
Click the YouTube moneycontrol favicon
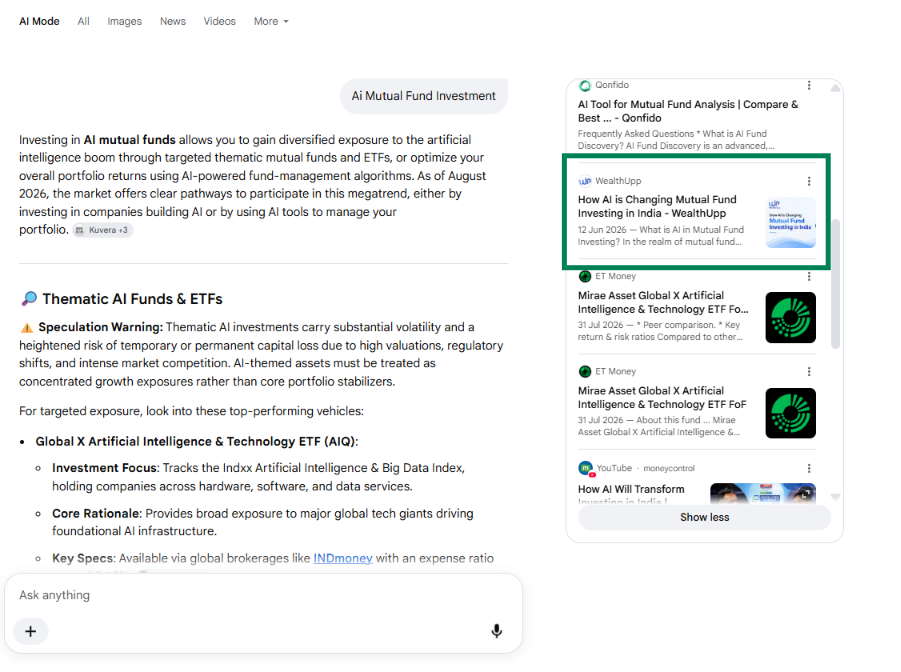point(586,469)
